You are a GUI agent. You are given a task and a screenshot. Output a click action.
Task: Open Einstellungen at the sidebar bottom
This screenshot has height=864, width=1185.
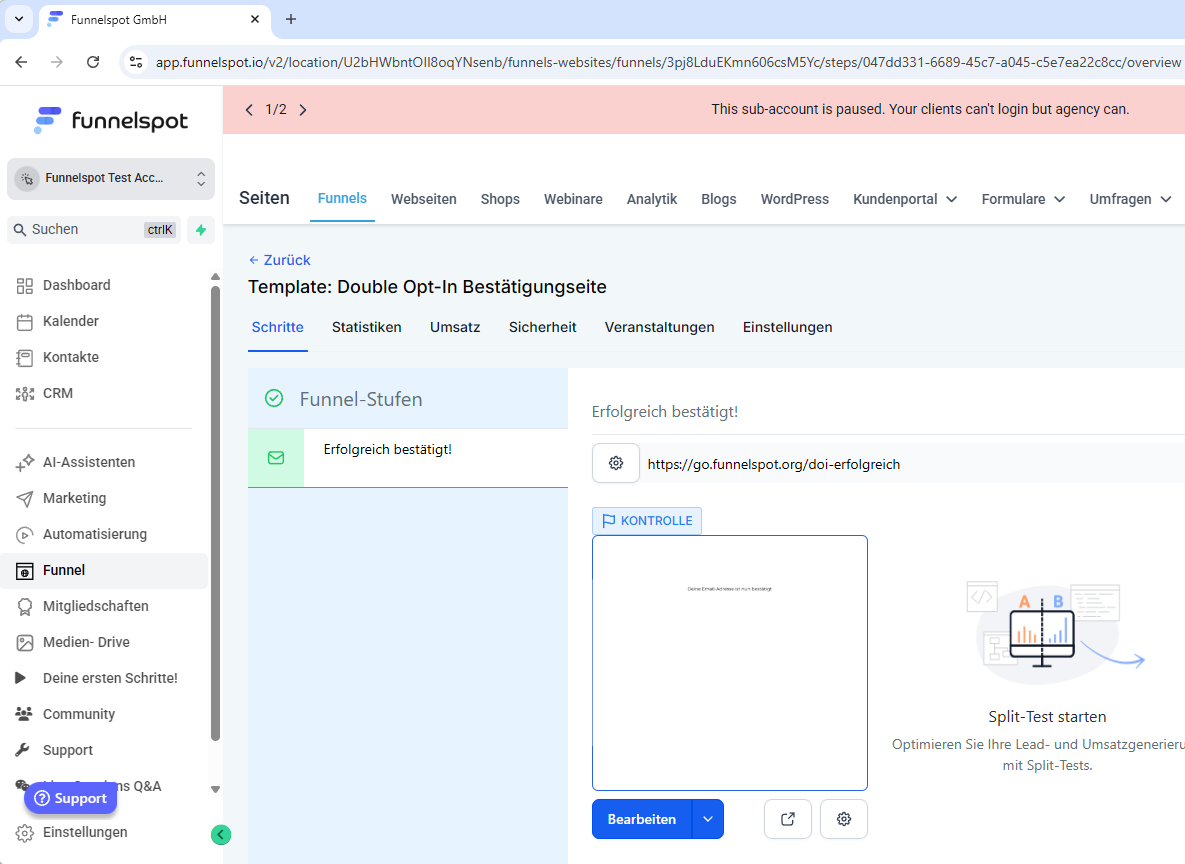[x=85, y=832]
